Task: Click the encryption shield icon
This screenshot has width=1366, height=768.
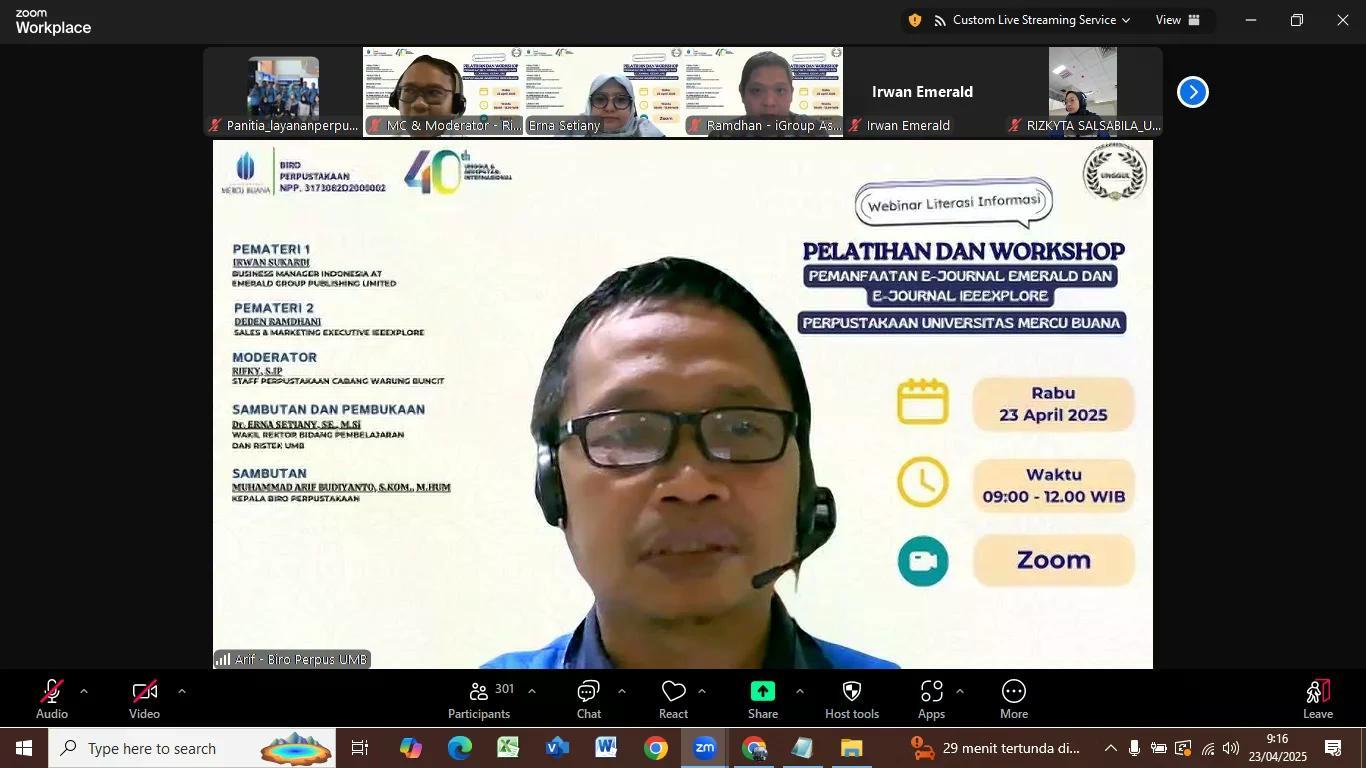Action: click(915, 20)
